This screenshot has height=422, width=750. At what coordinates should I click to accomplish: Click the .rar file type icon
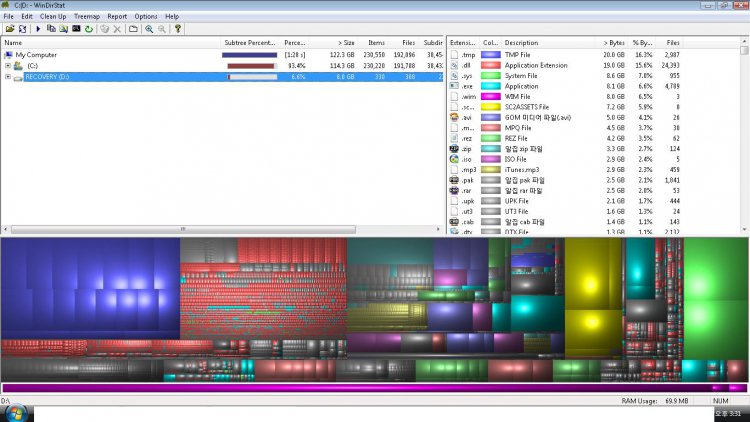pos(454,190)
